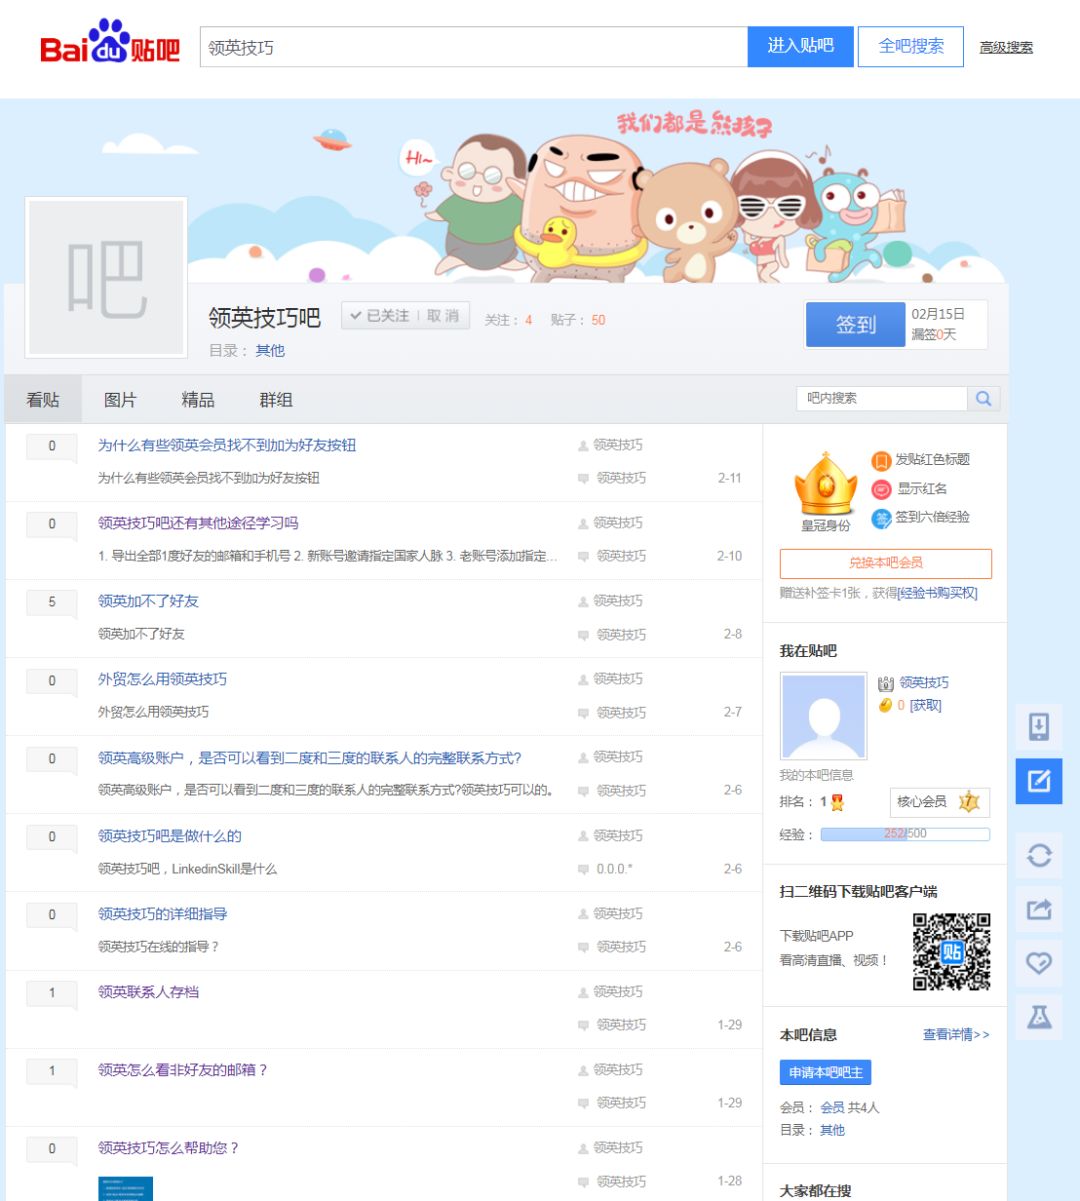
Task: Open post 领英技巧的详细指导
Action: [162, 914]
